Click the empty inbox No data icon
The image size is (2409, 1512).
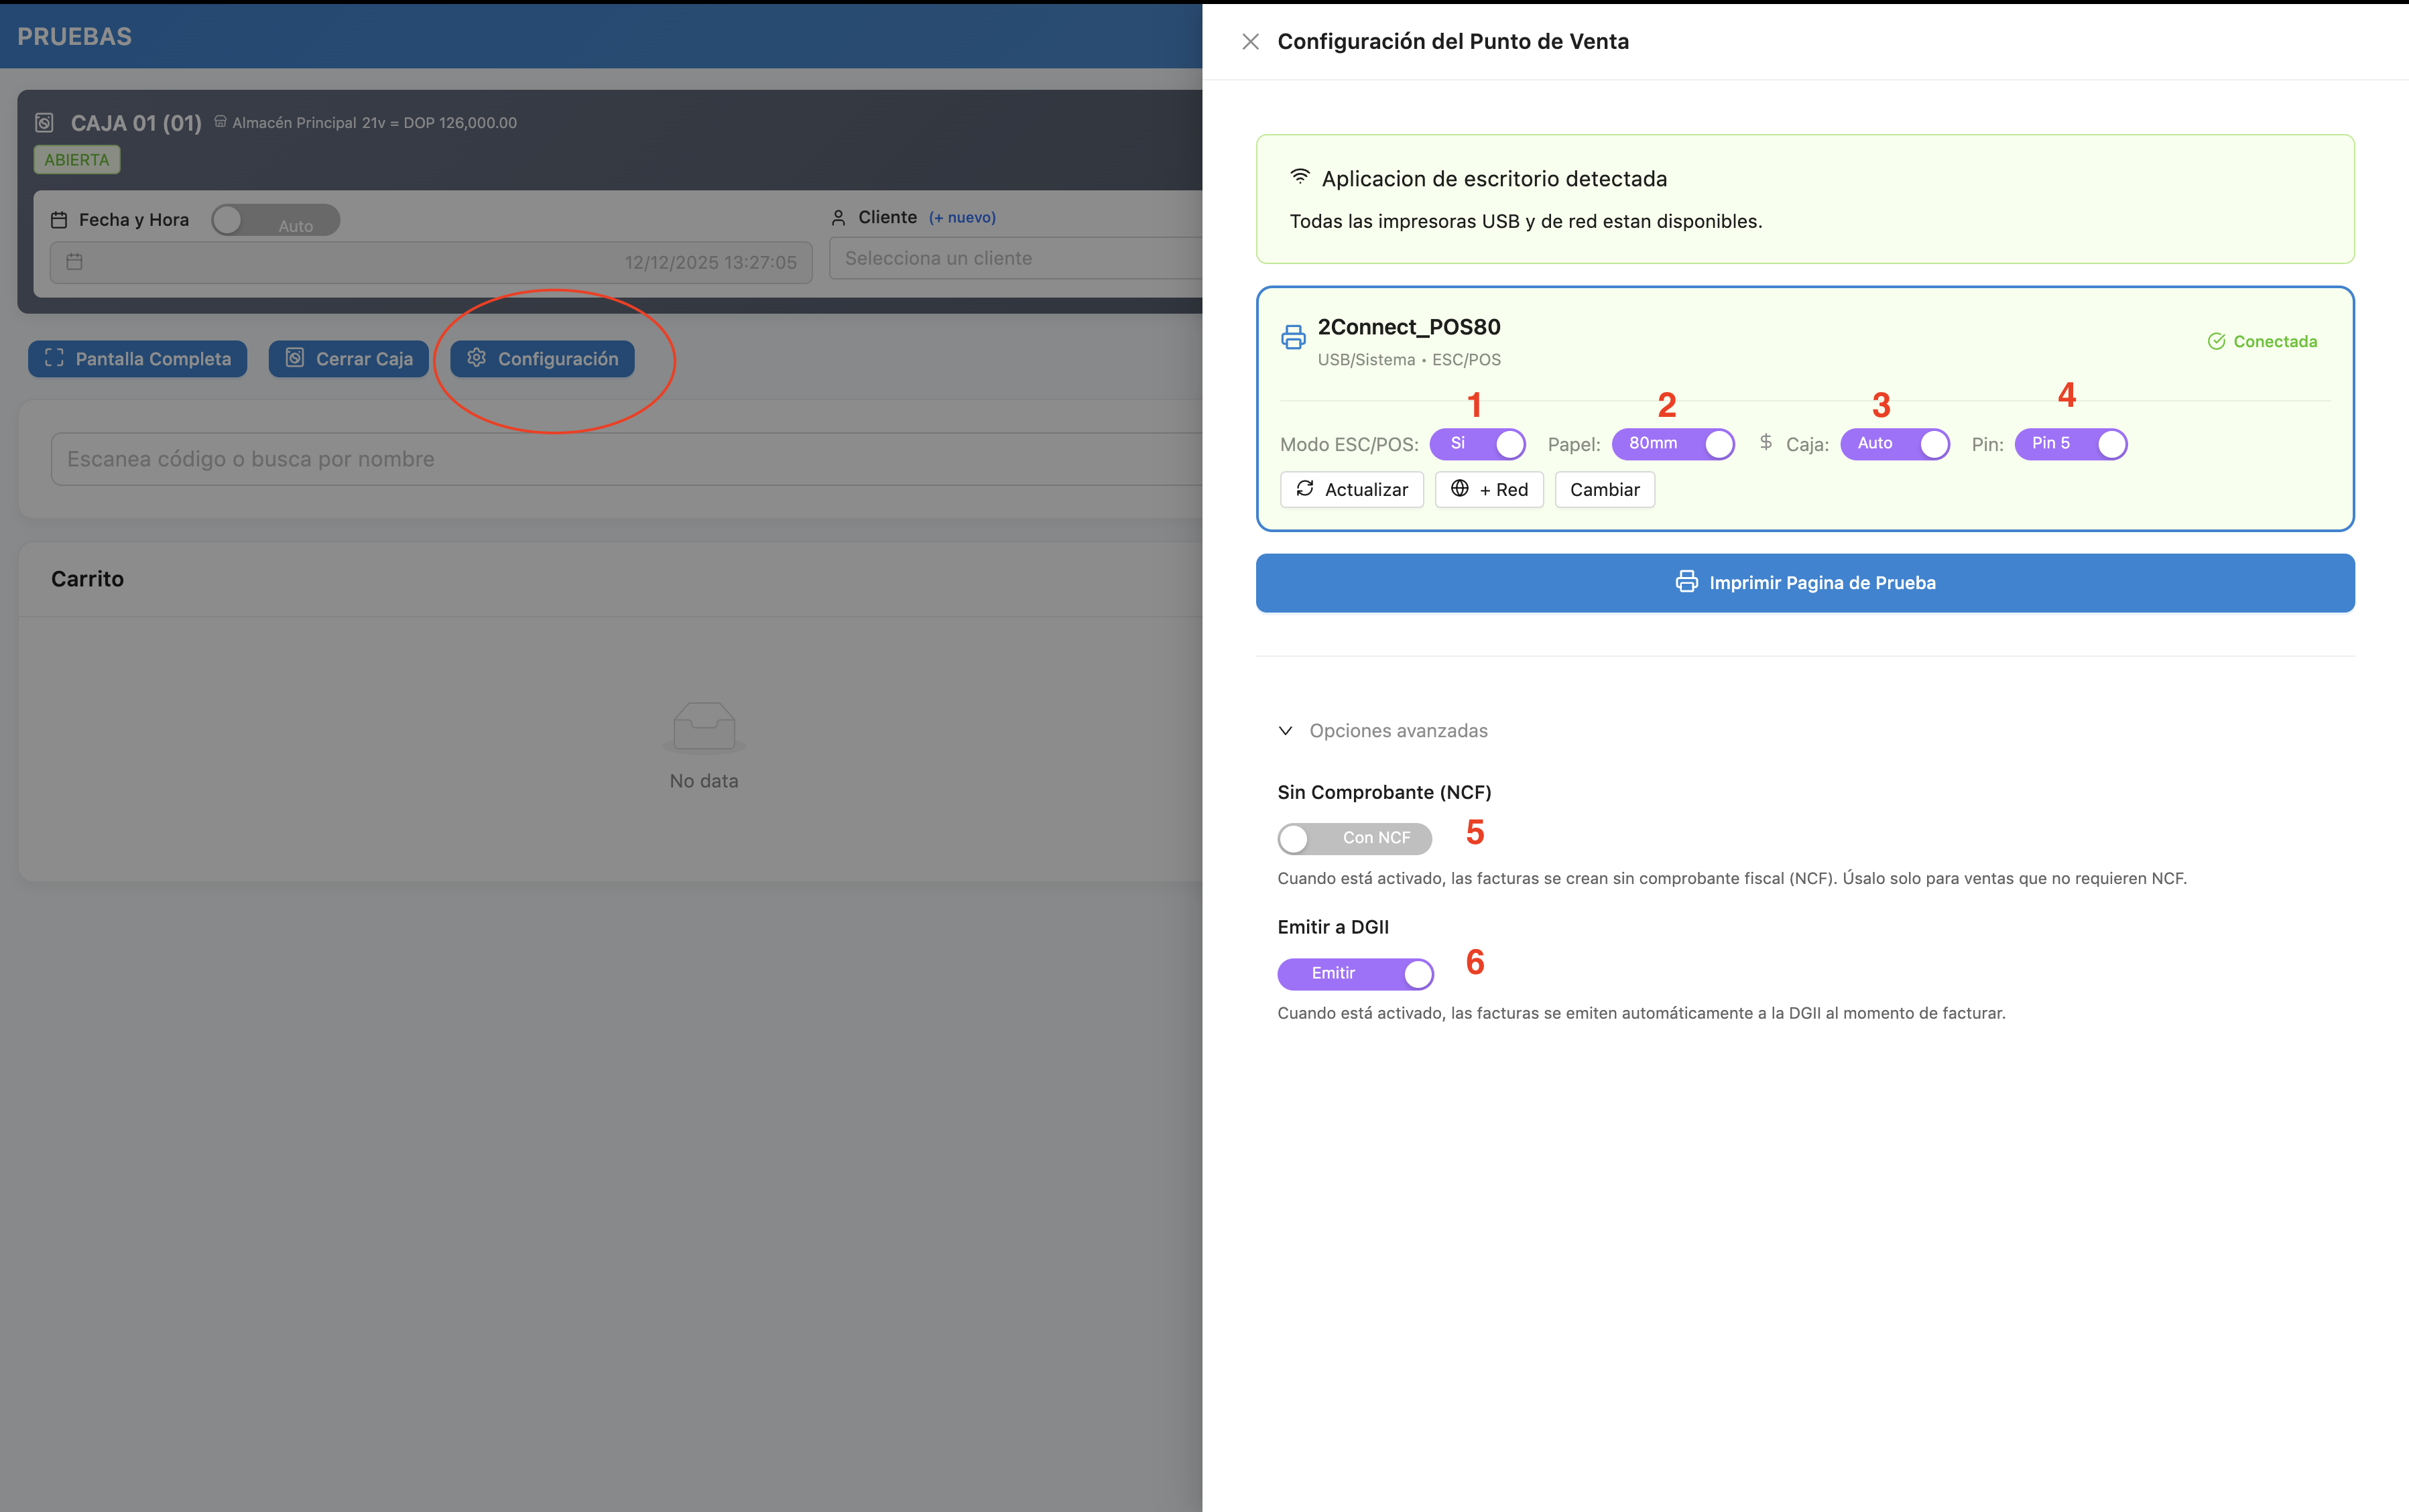tap(704, 727)
